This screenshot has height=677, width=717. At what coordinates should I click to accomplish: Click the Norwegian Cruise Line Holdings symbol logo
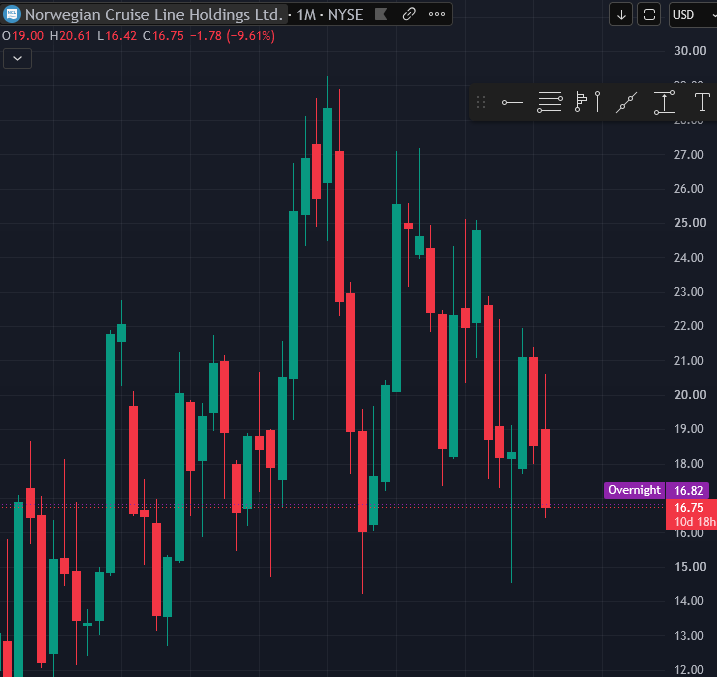[12, 14]
